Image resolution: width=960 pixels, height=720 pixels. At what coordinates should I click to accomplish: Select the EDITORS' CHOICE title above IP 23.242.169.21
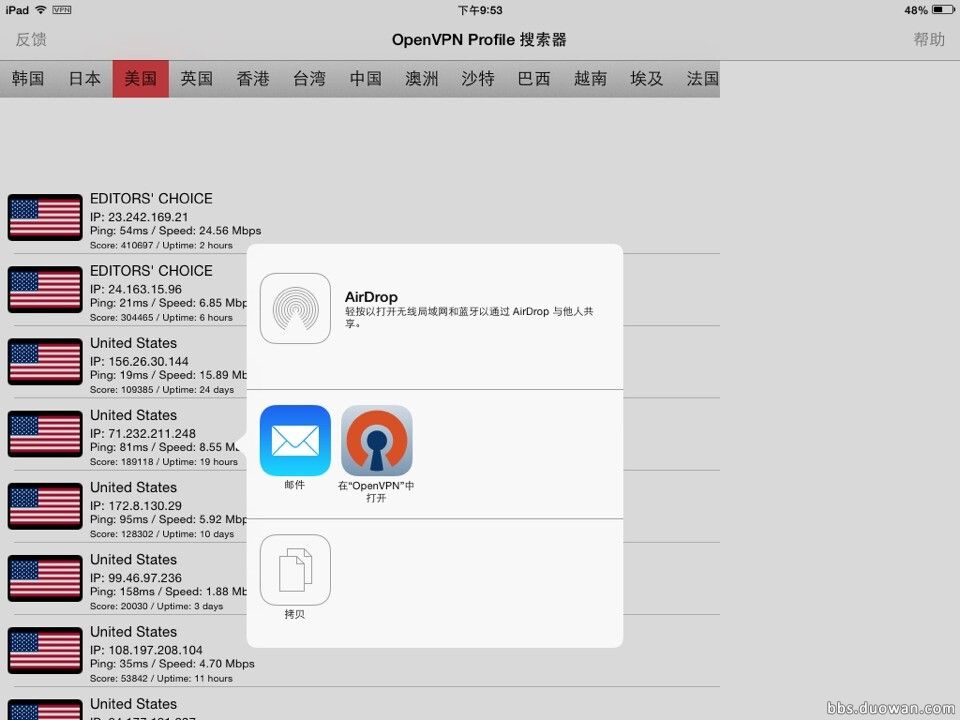[151, 199]
